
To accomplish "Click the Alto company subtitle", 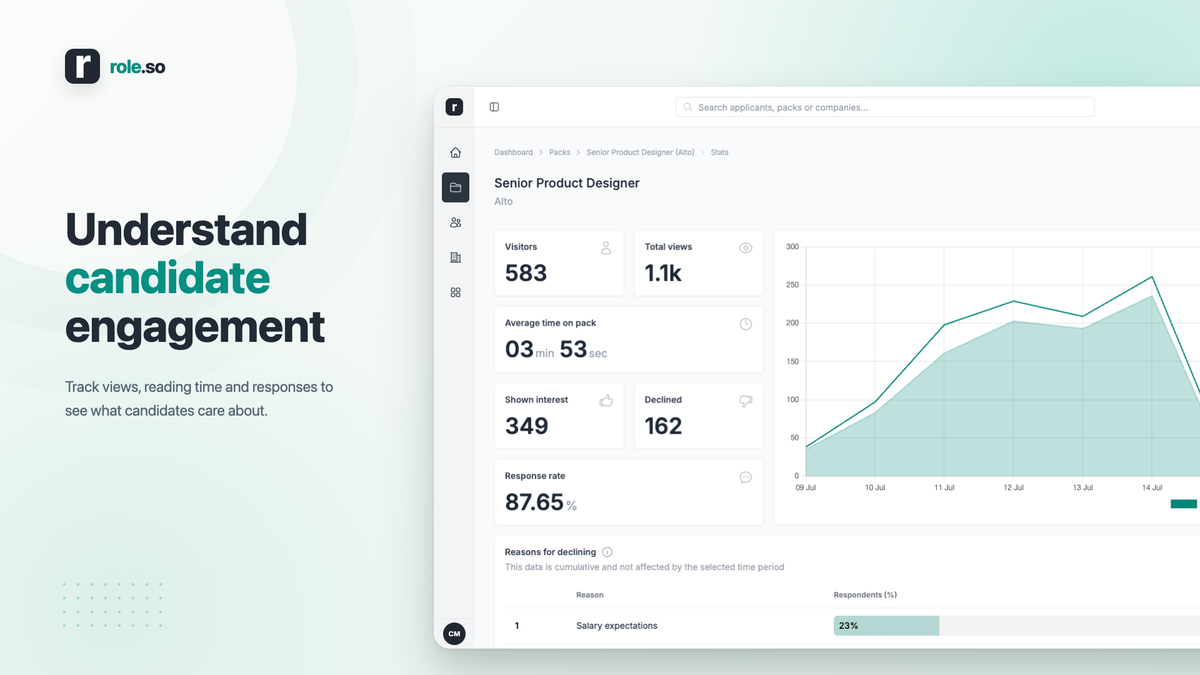I will (x=503, y=201).
